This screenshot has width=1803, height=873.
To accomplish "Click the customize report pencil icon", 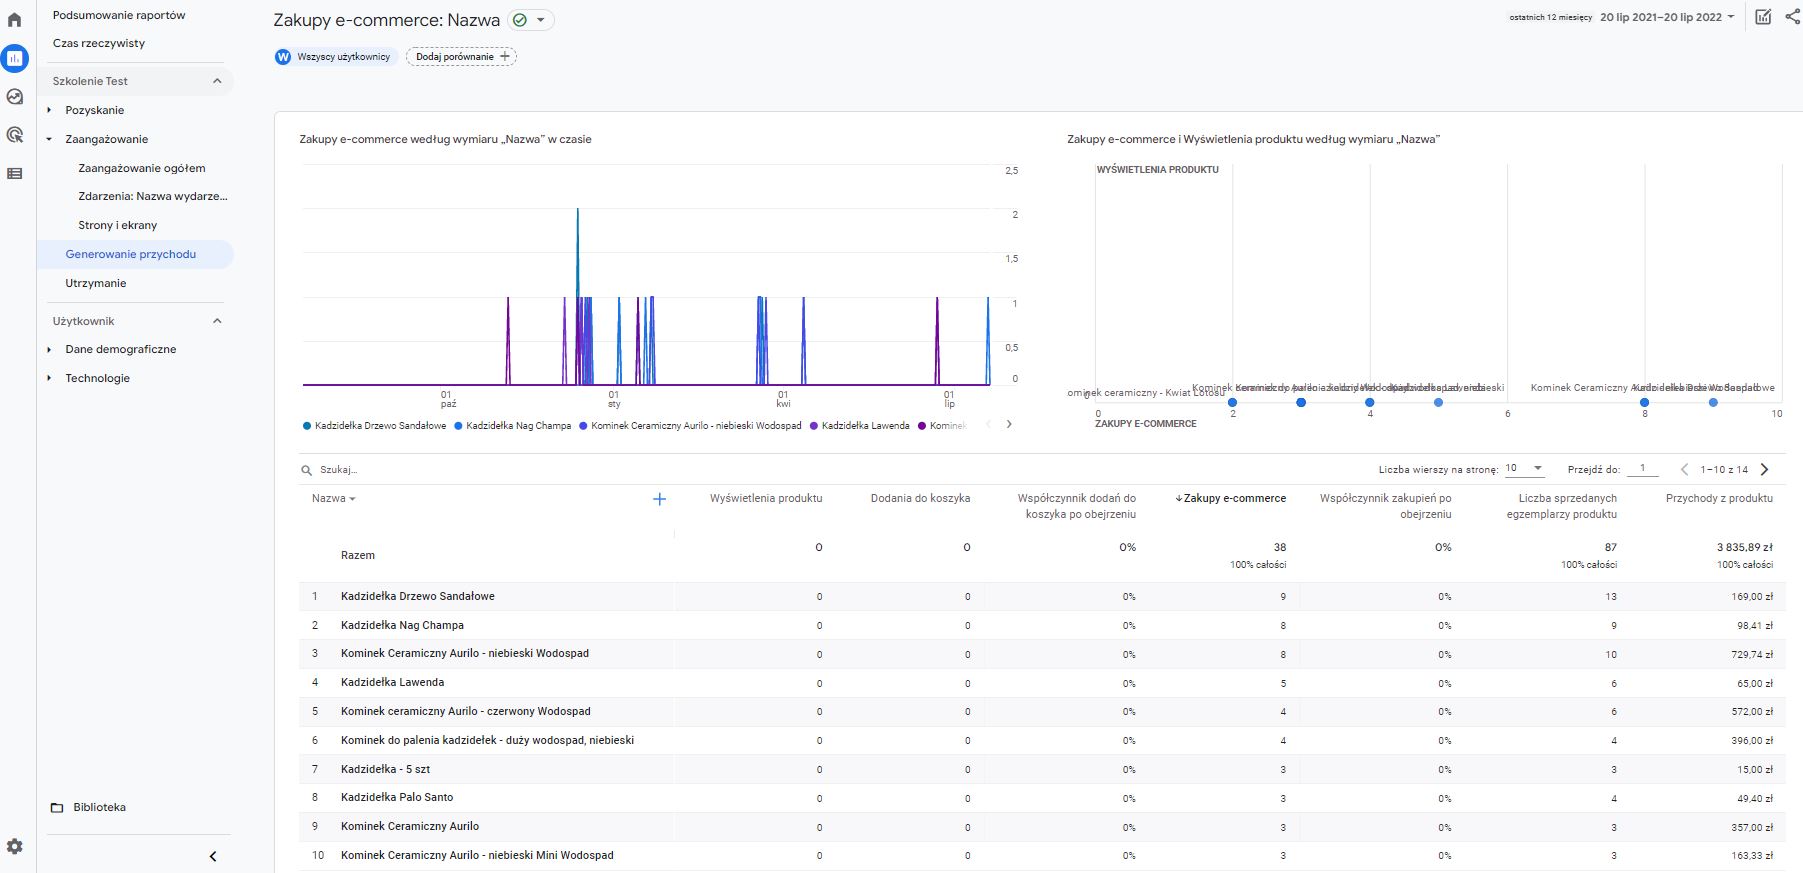I will click(1763, 17).
